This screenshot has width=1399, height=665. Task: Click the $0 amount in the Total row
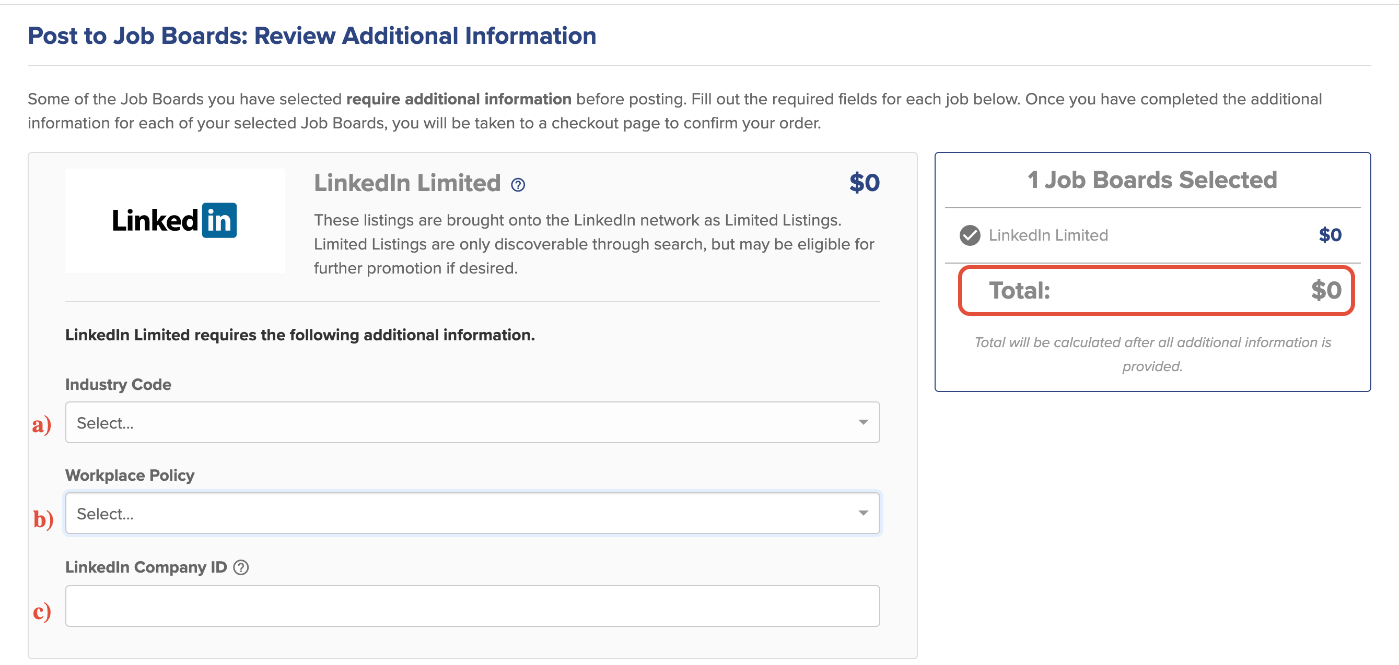tap(1326, 291)
